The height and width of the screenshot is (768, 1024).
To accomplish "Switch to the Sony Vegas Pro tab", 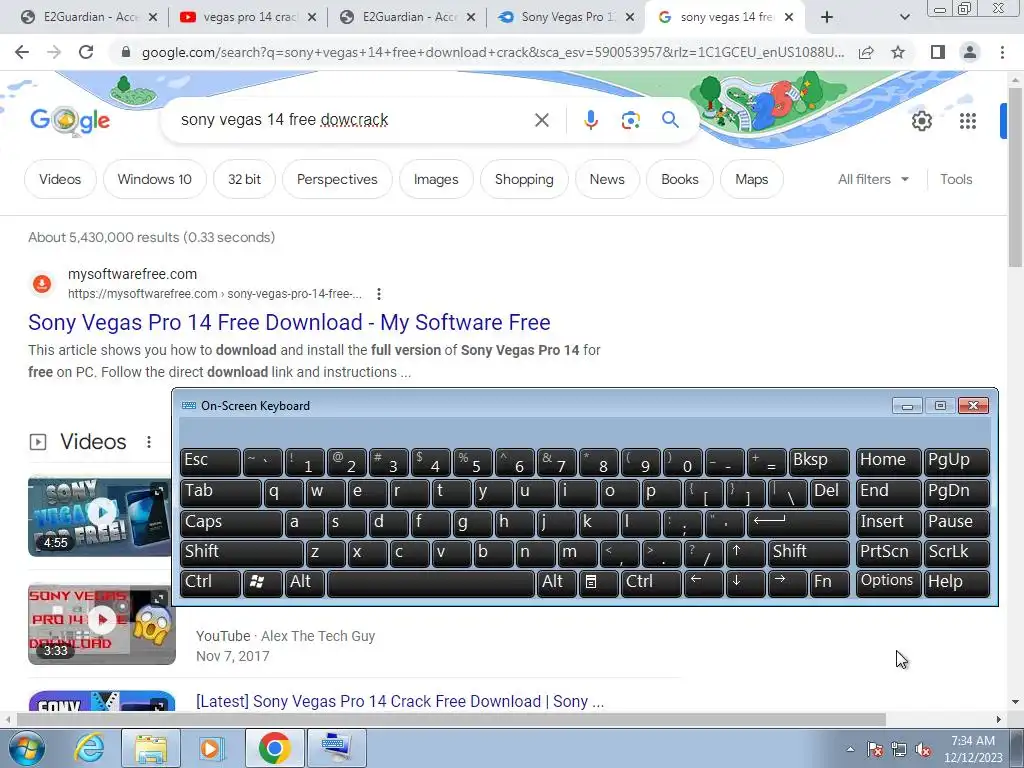I will pos(566,17).
